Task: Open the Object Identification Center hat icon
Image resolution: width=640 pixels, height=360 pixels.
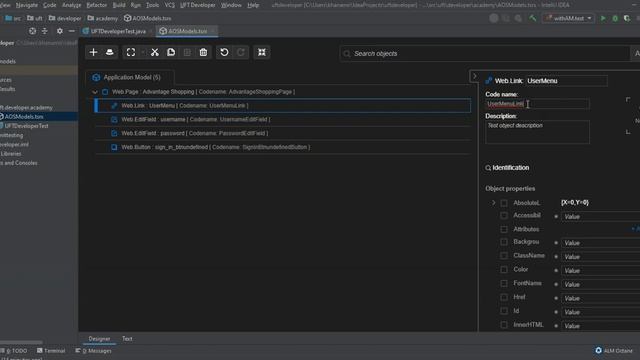Action: point(109,52)
